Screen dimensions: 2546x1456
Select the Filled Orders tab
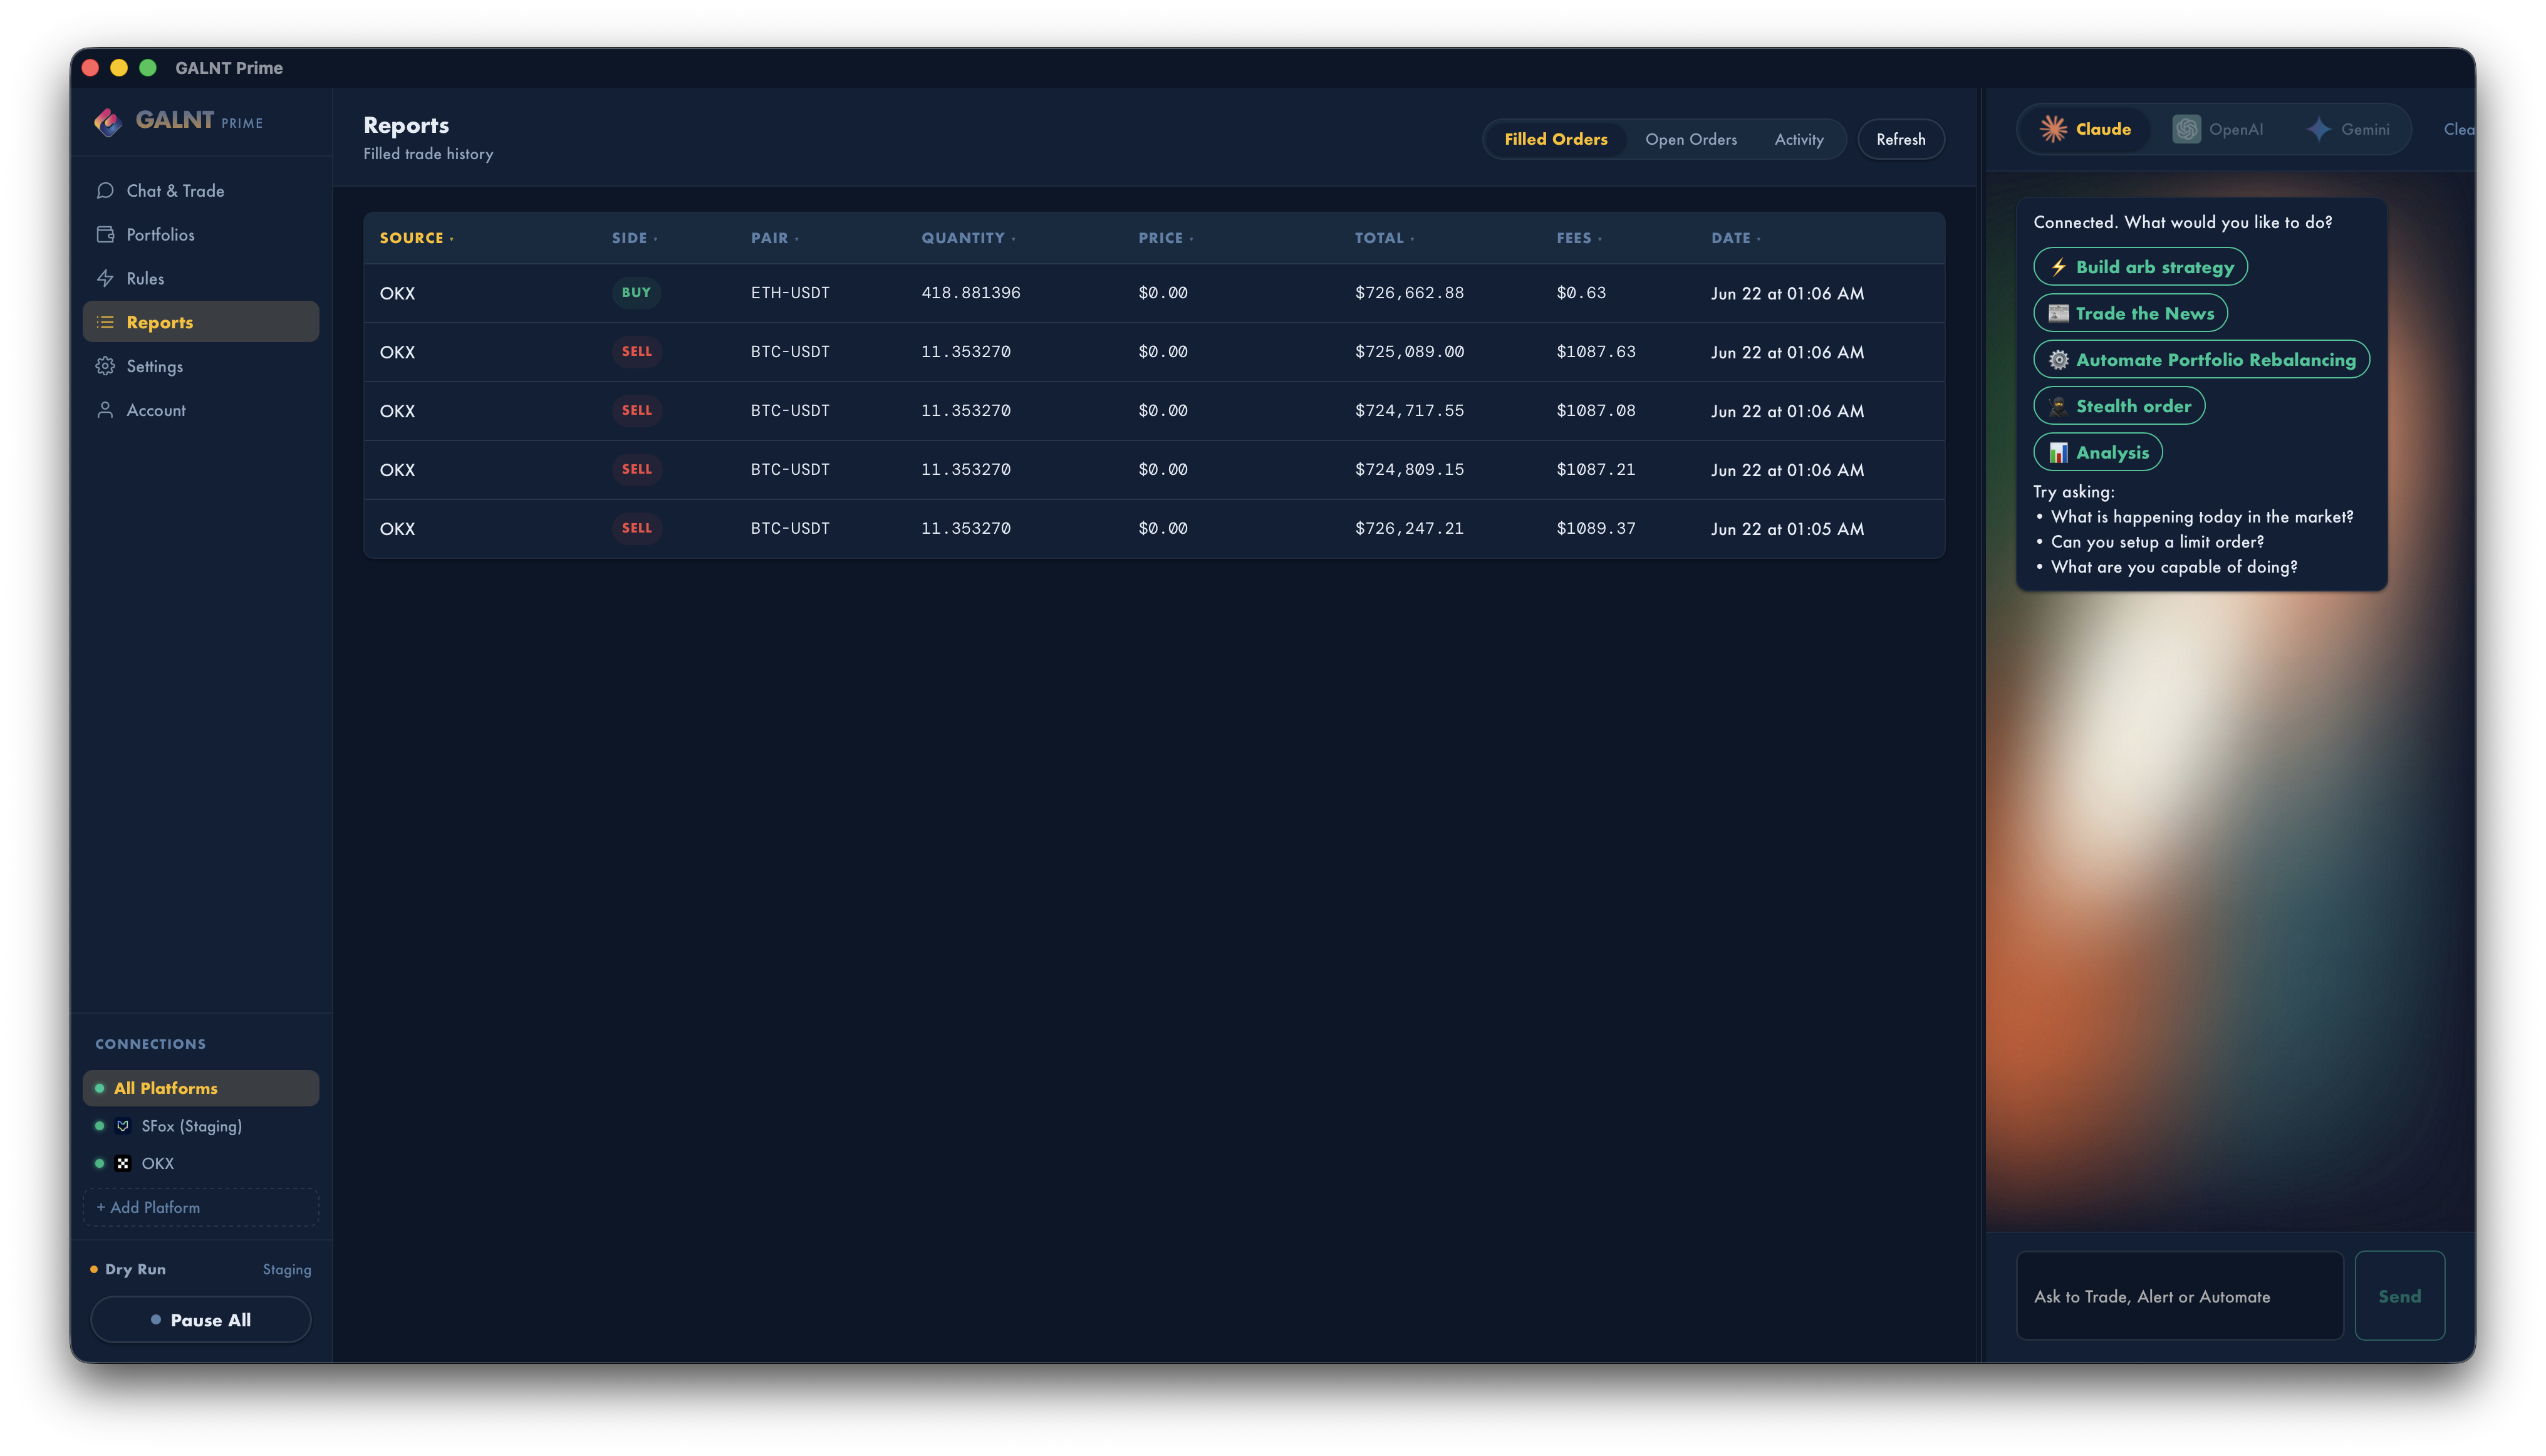(1555, 139)
